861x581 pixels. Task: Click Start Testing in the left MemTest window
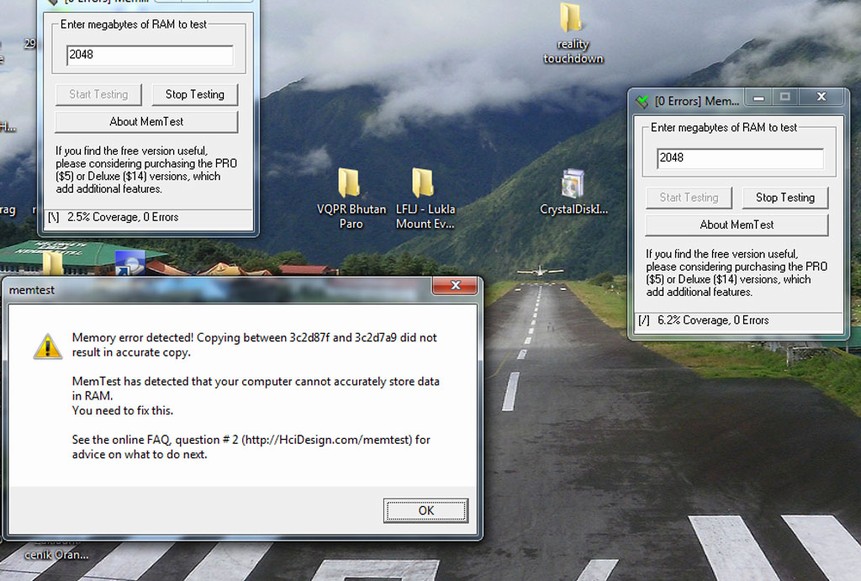(98, 94)
